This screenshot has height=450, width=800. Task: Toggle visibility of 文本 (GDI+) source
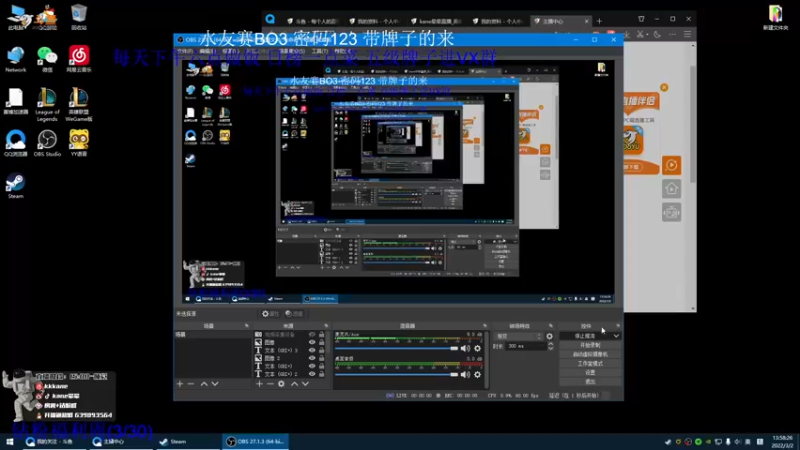point(312,366)
